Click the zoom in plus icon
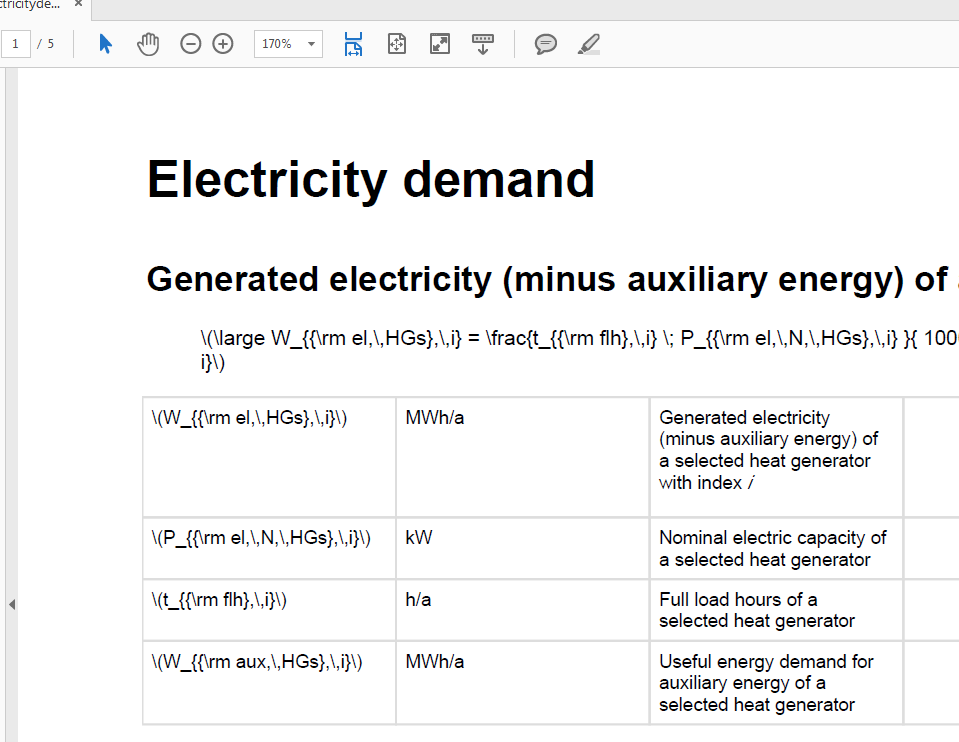This screenshot has height=742, width=959. pyautogui.click(x=223, y=44)
